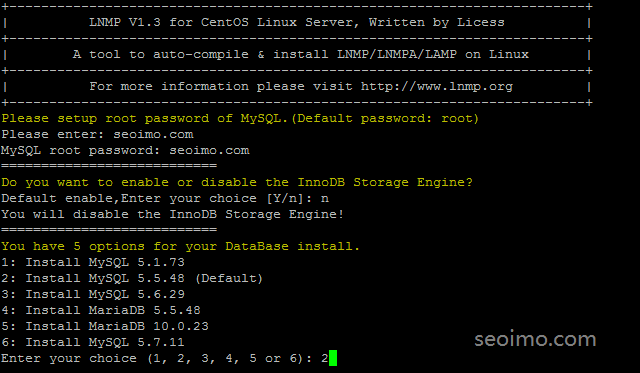Click the green terminal cursor block
Screen dimensions: 640x373
(333, 358)
